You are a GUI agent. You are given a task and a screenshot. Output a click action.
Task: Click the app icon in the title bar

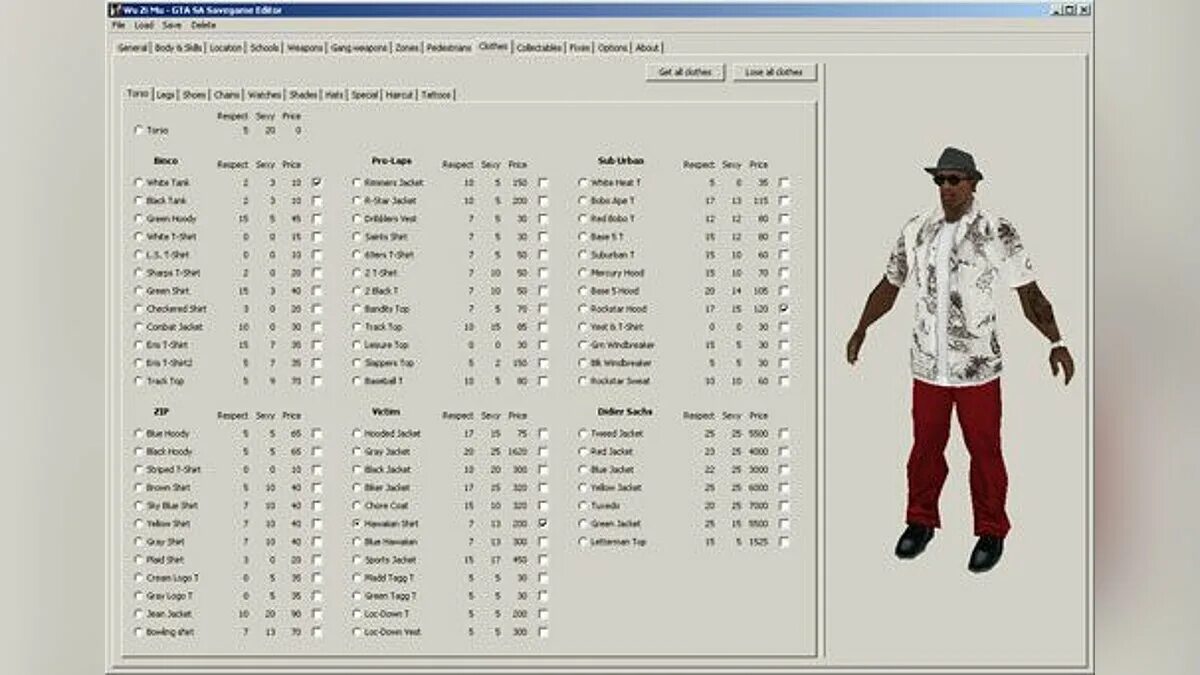pos(115,9)
